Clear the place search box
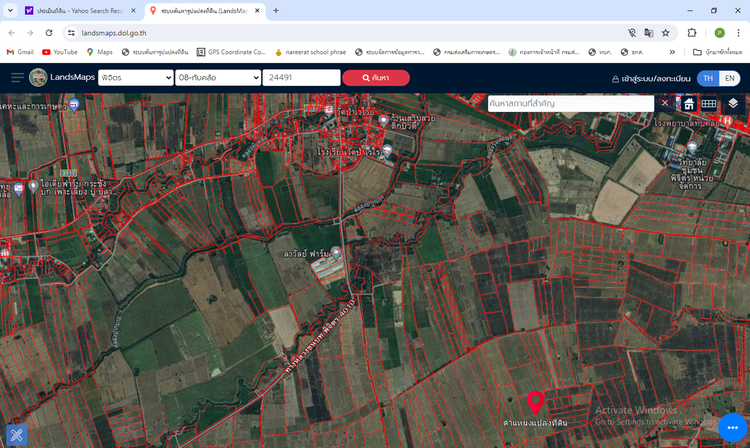This screenshot has width=750, height=448. click(x=665, y=103)
